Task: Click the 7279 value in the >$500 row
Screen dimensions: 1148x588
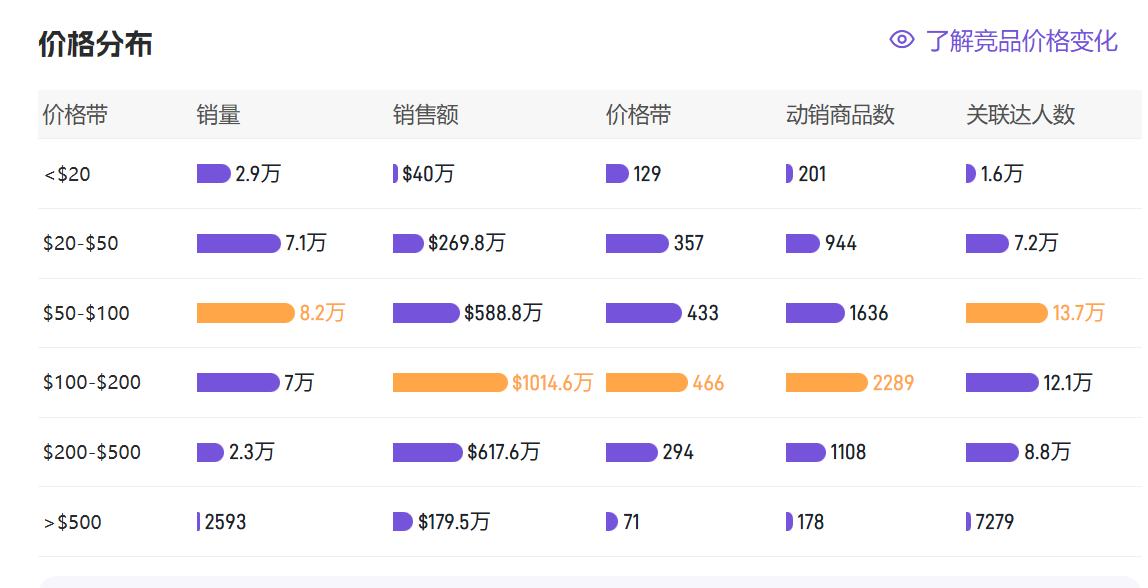Action: [x=994, y=522]
